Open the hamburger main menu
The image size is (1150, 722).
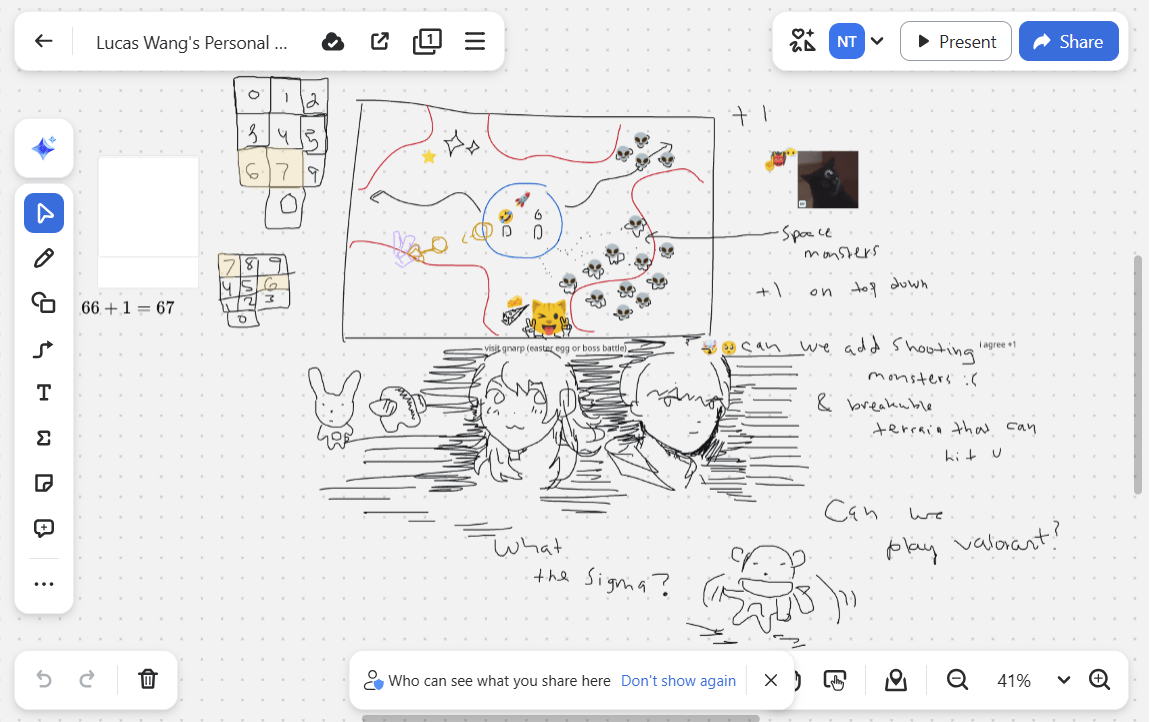475,42
